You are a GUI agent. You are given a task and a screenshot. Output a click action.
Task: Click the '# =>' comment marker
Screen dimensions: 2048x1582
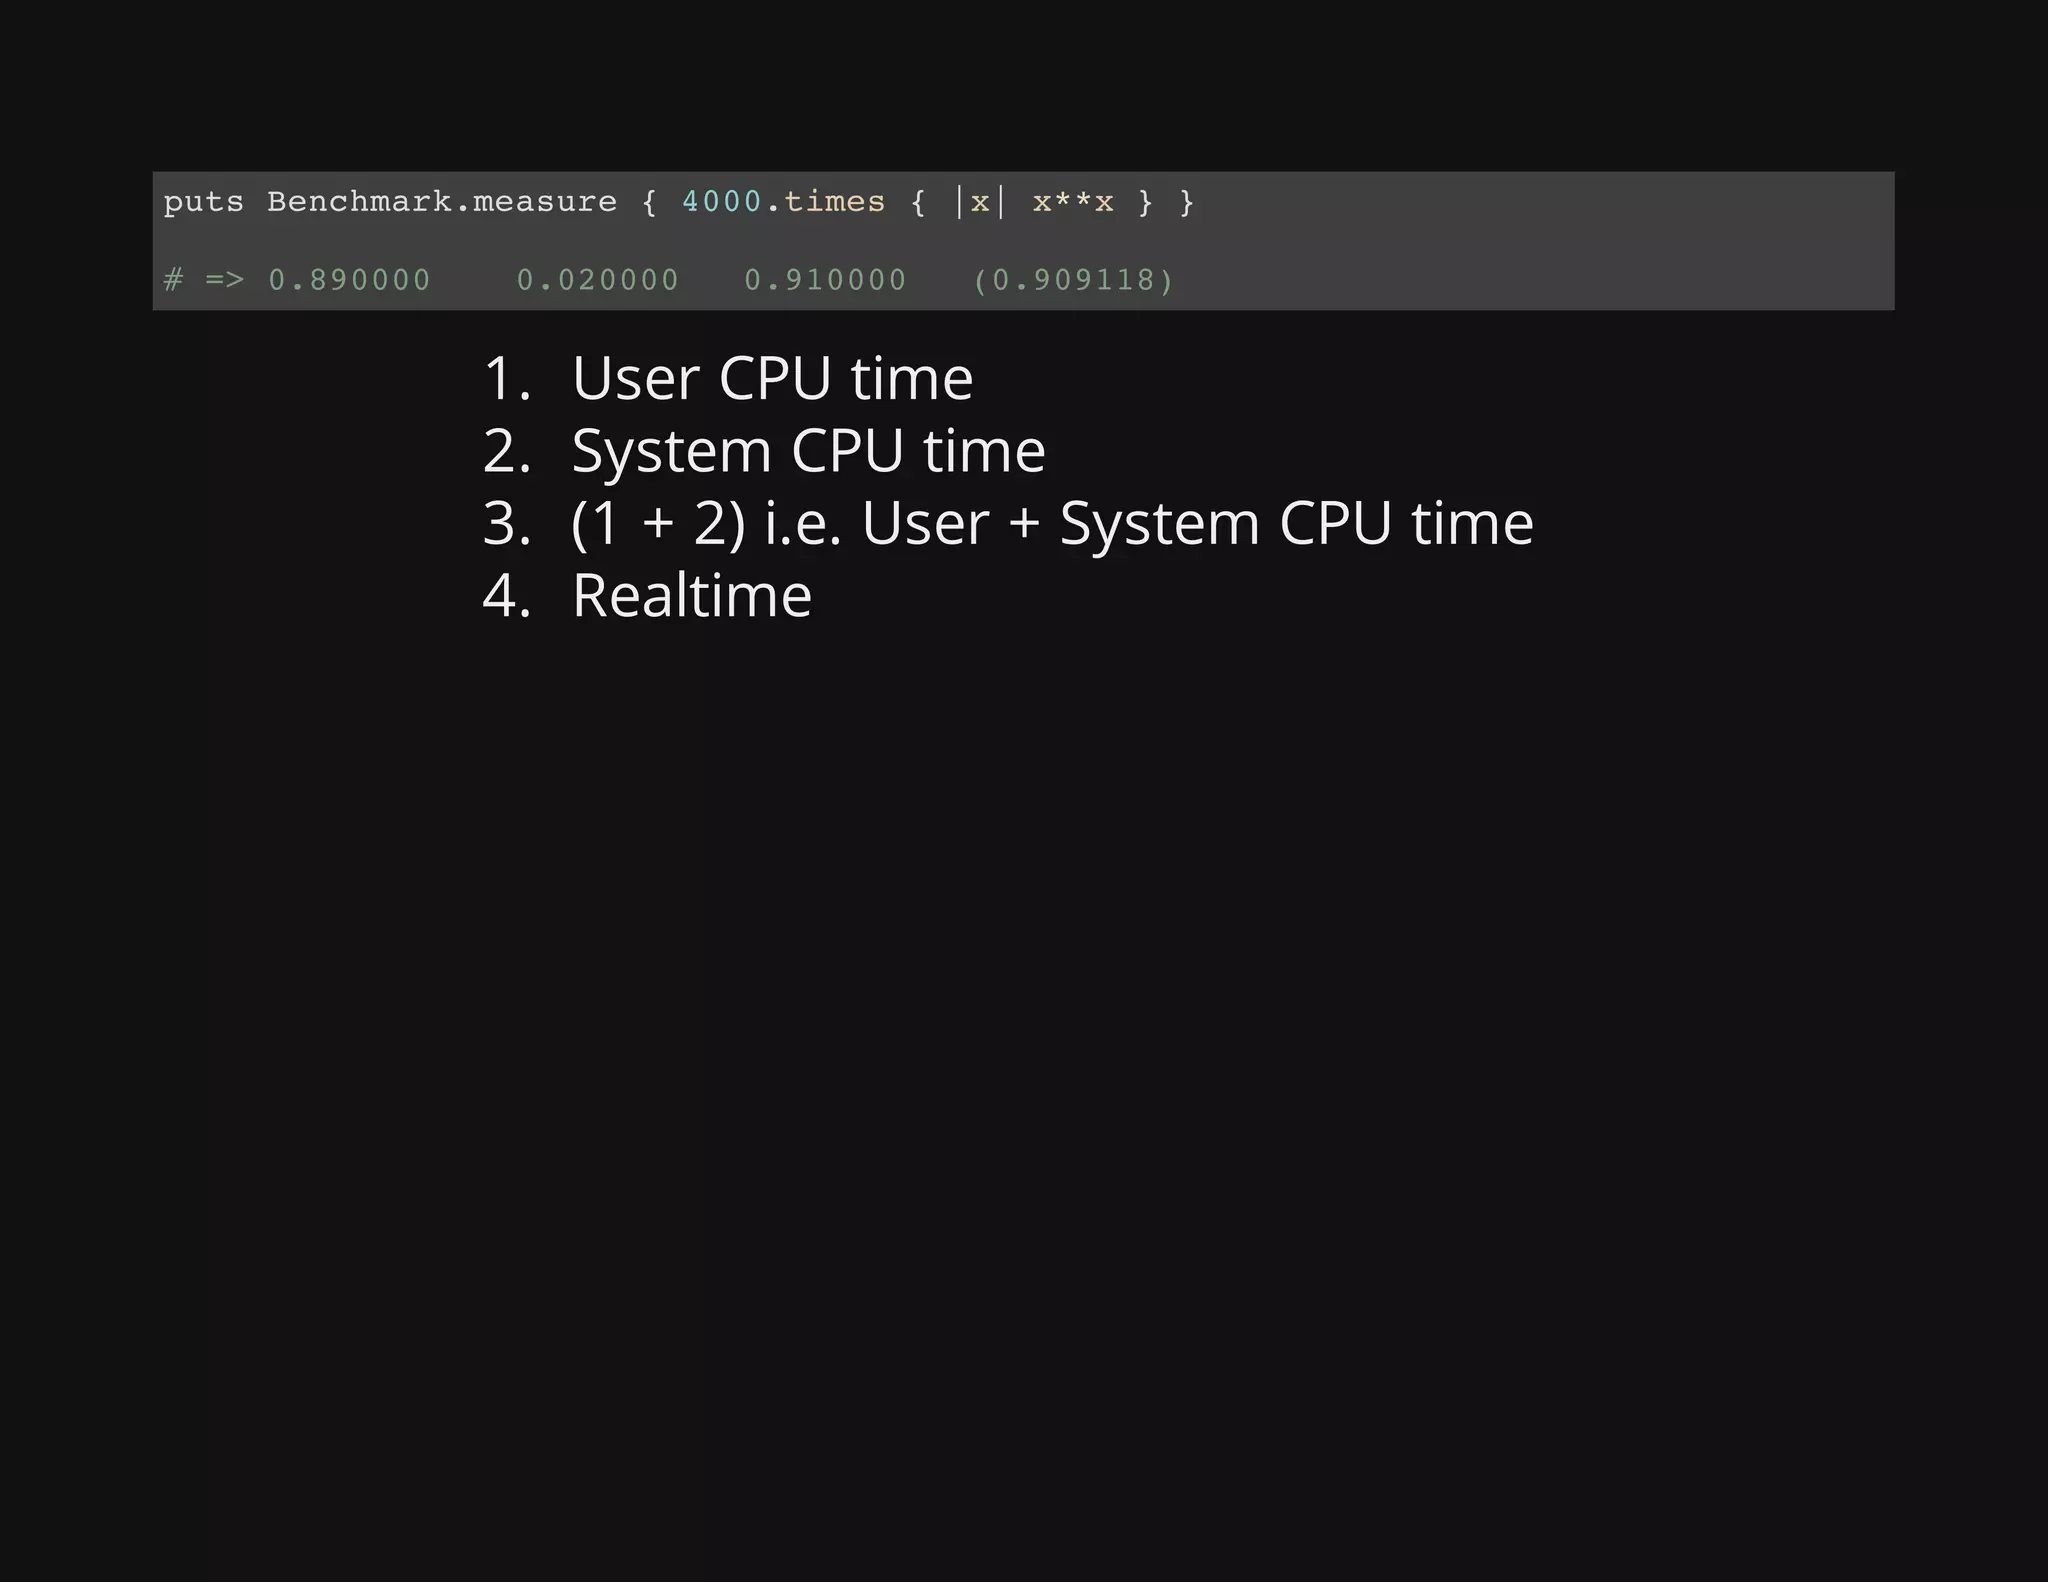pyautogui.click(x=204, y=280)
